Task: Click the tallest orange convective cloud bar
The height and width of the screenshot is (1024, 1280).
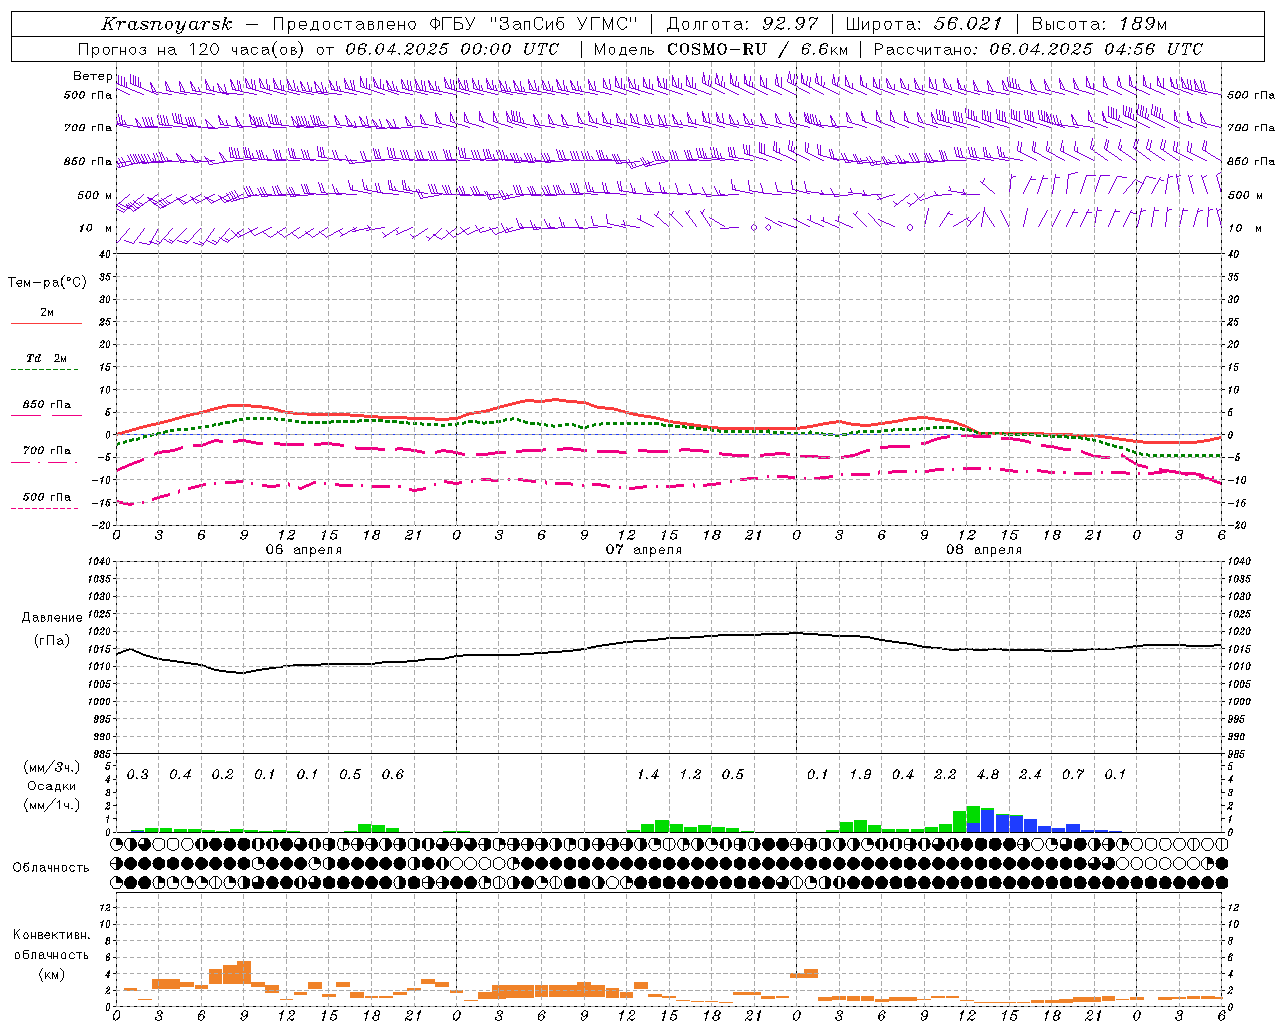Action: tap(244, 972)
